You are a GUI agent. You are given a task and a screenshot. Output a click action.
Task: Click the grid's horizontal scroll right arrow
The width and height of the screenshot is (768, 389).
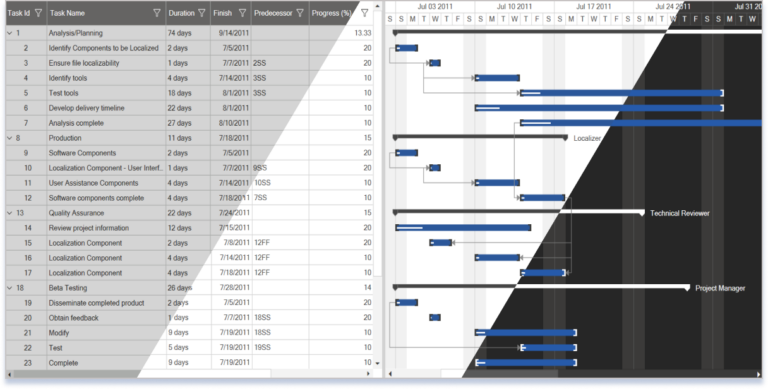(369, 374)
